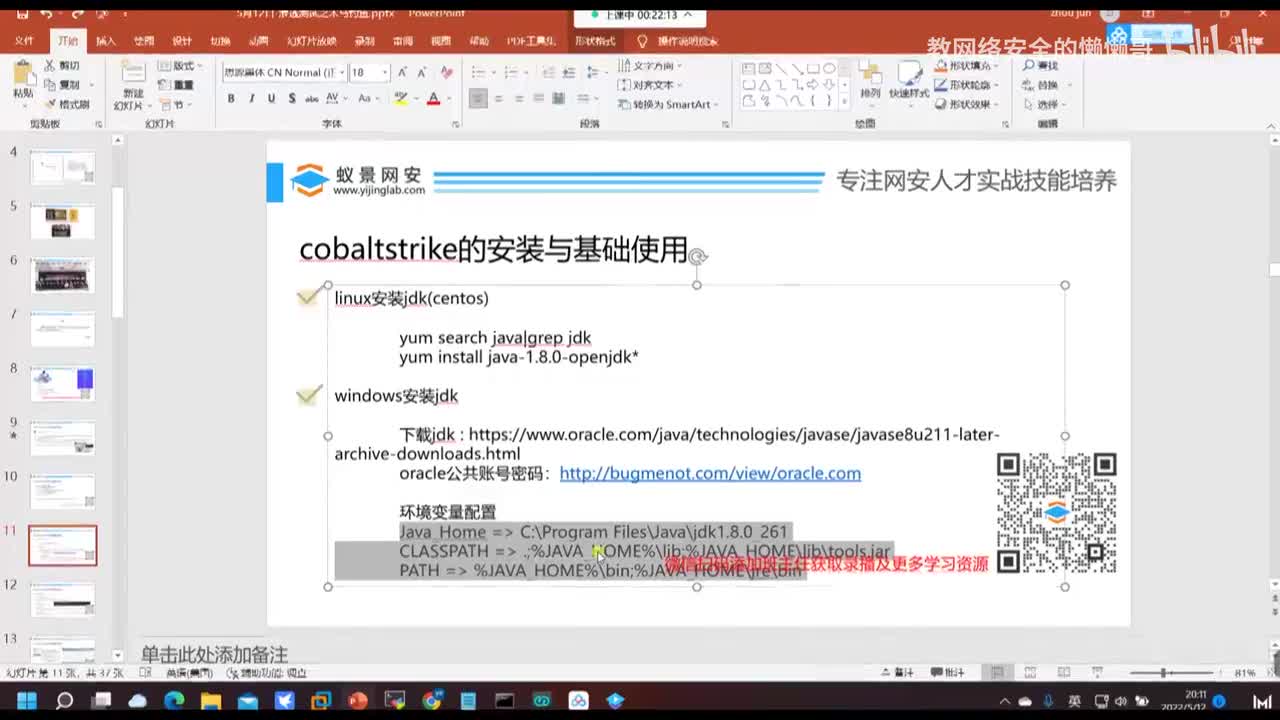Toggle Italic formatting
This screenshot has height=720, width=1280.
[251, 98]
